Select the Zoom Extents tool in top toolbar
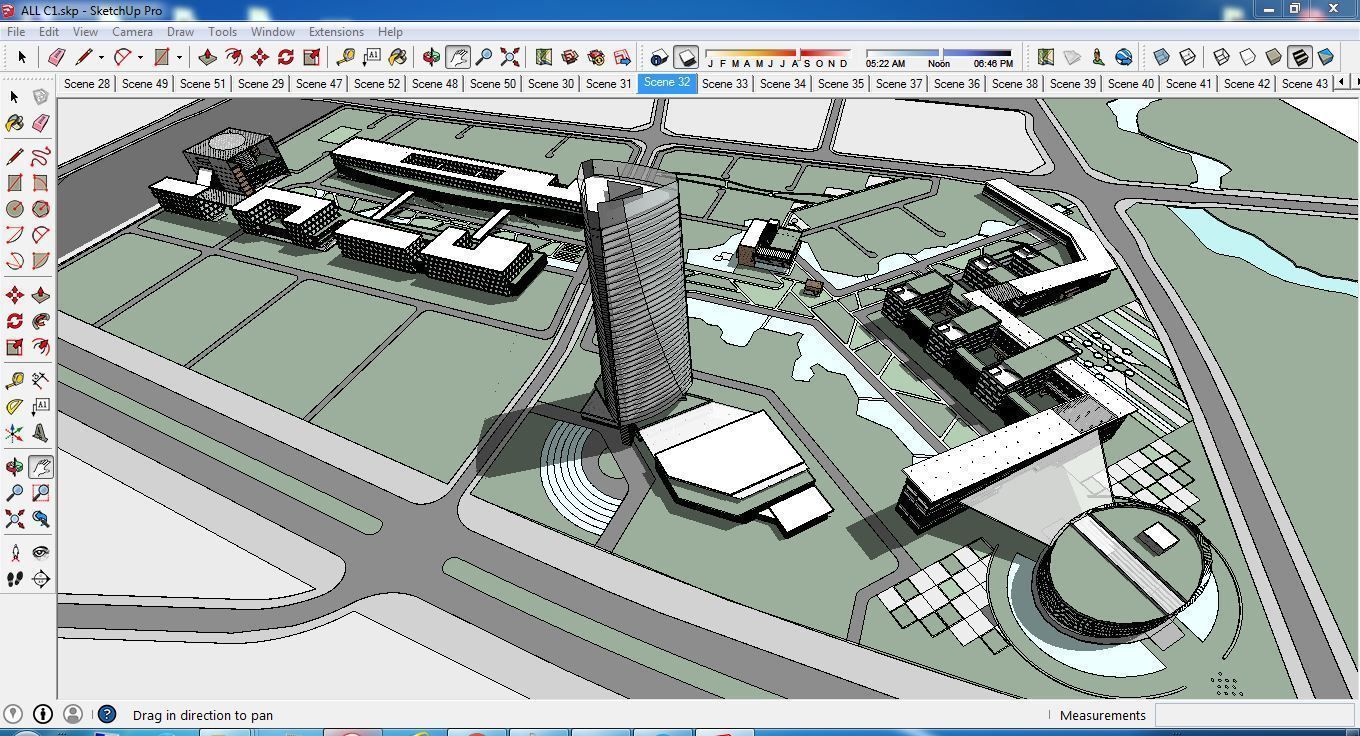This screenshot has width=1360, height=736. 510,57
